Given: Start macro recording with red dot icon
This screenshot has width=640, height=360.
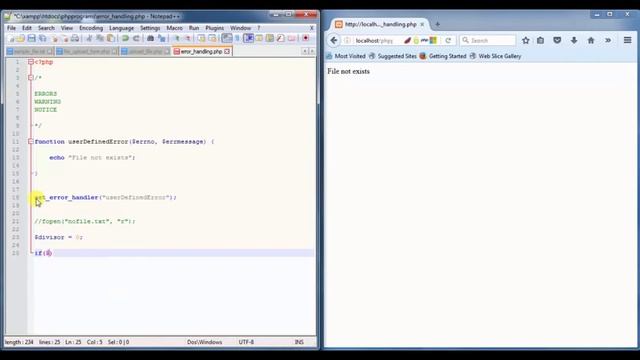Looking at the screenshot, I should (x=305, y=38).
